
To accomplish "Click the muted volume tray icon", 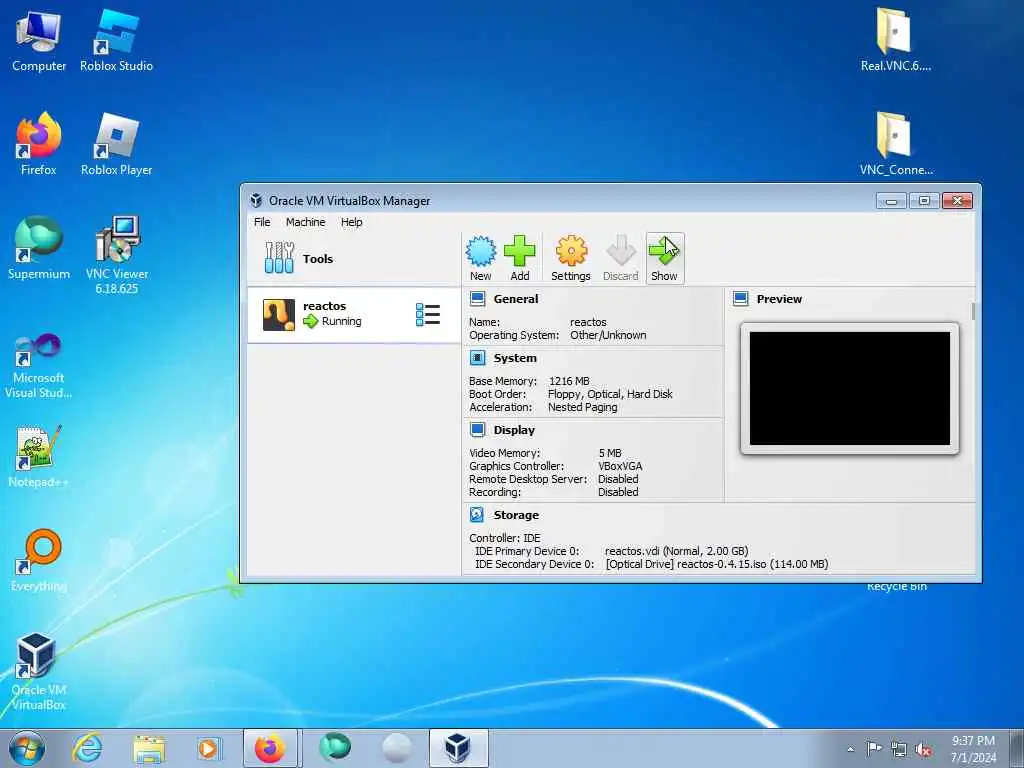I will 923,749.
